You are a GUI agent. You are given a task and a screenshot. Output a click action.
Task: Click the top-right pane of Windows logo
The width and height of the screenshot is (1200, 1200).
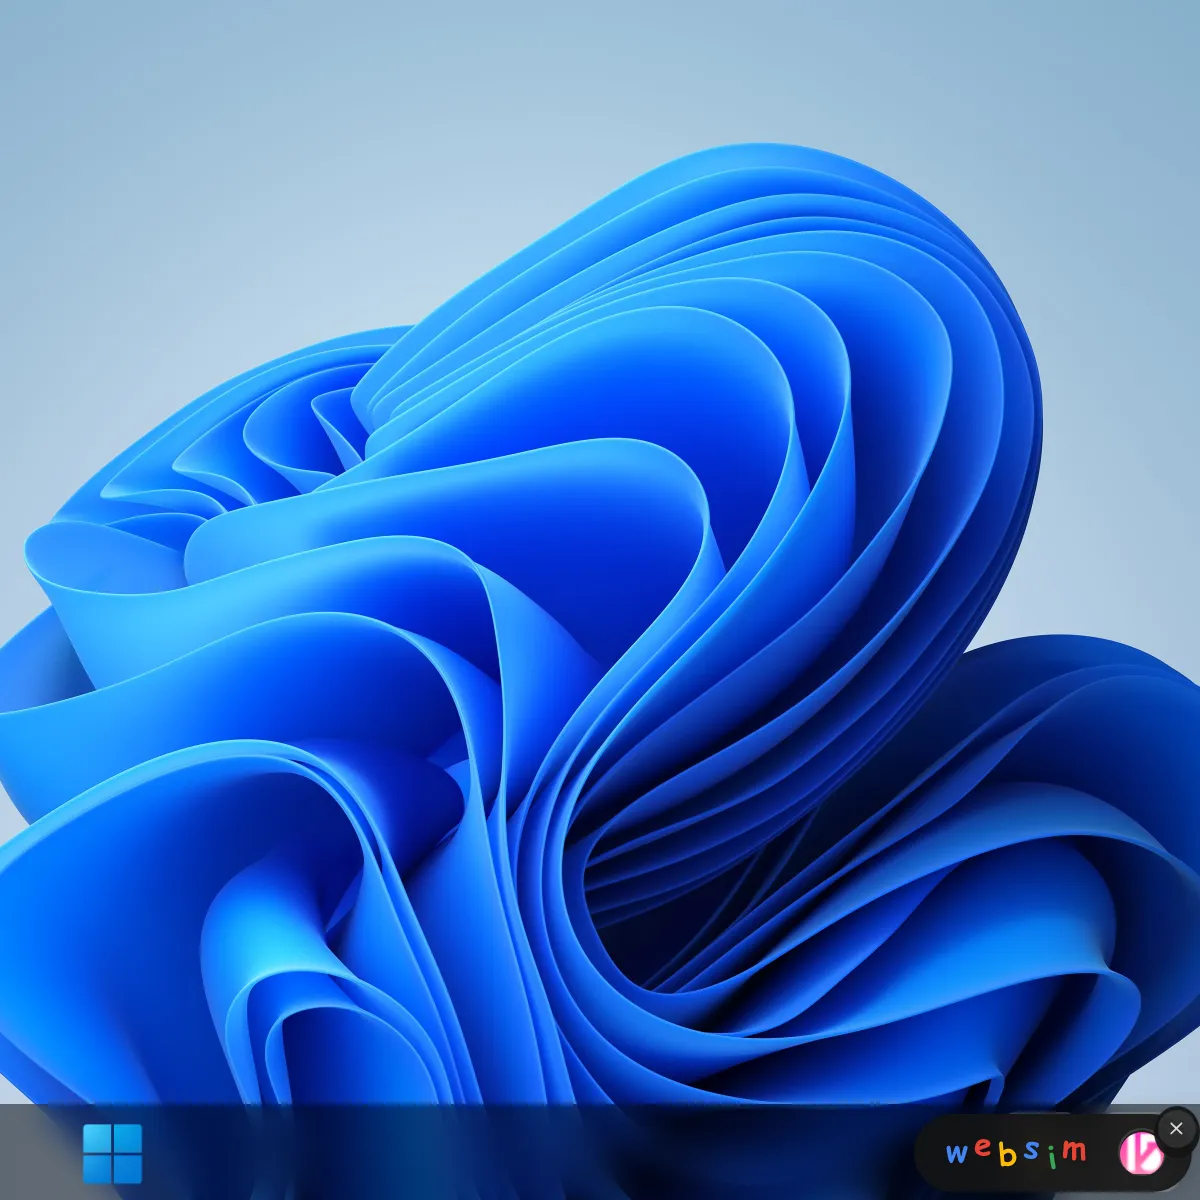pos(128,1138)
